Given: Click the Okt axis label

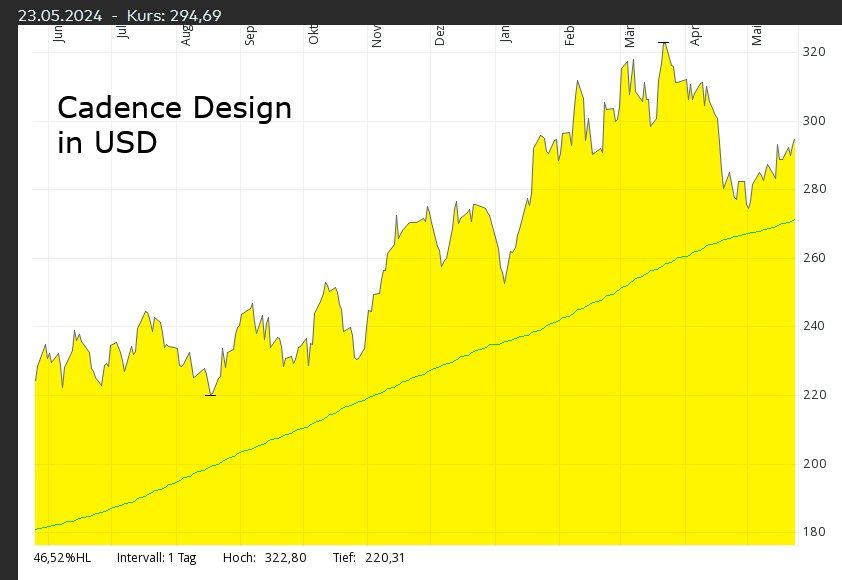Looking at the screenshot, I should [313, 33].
